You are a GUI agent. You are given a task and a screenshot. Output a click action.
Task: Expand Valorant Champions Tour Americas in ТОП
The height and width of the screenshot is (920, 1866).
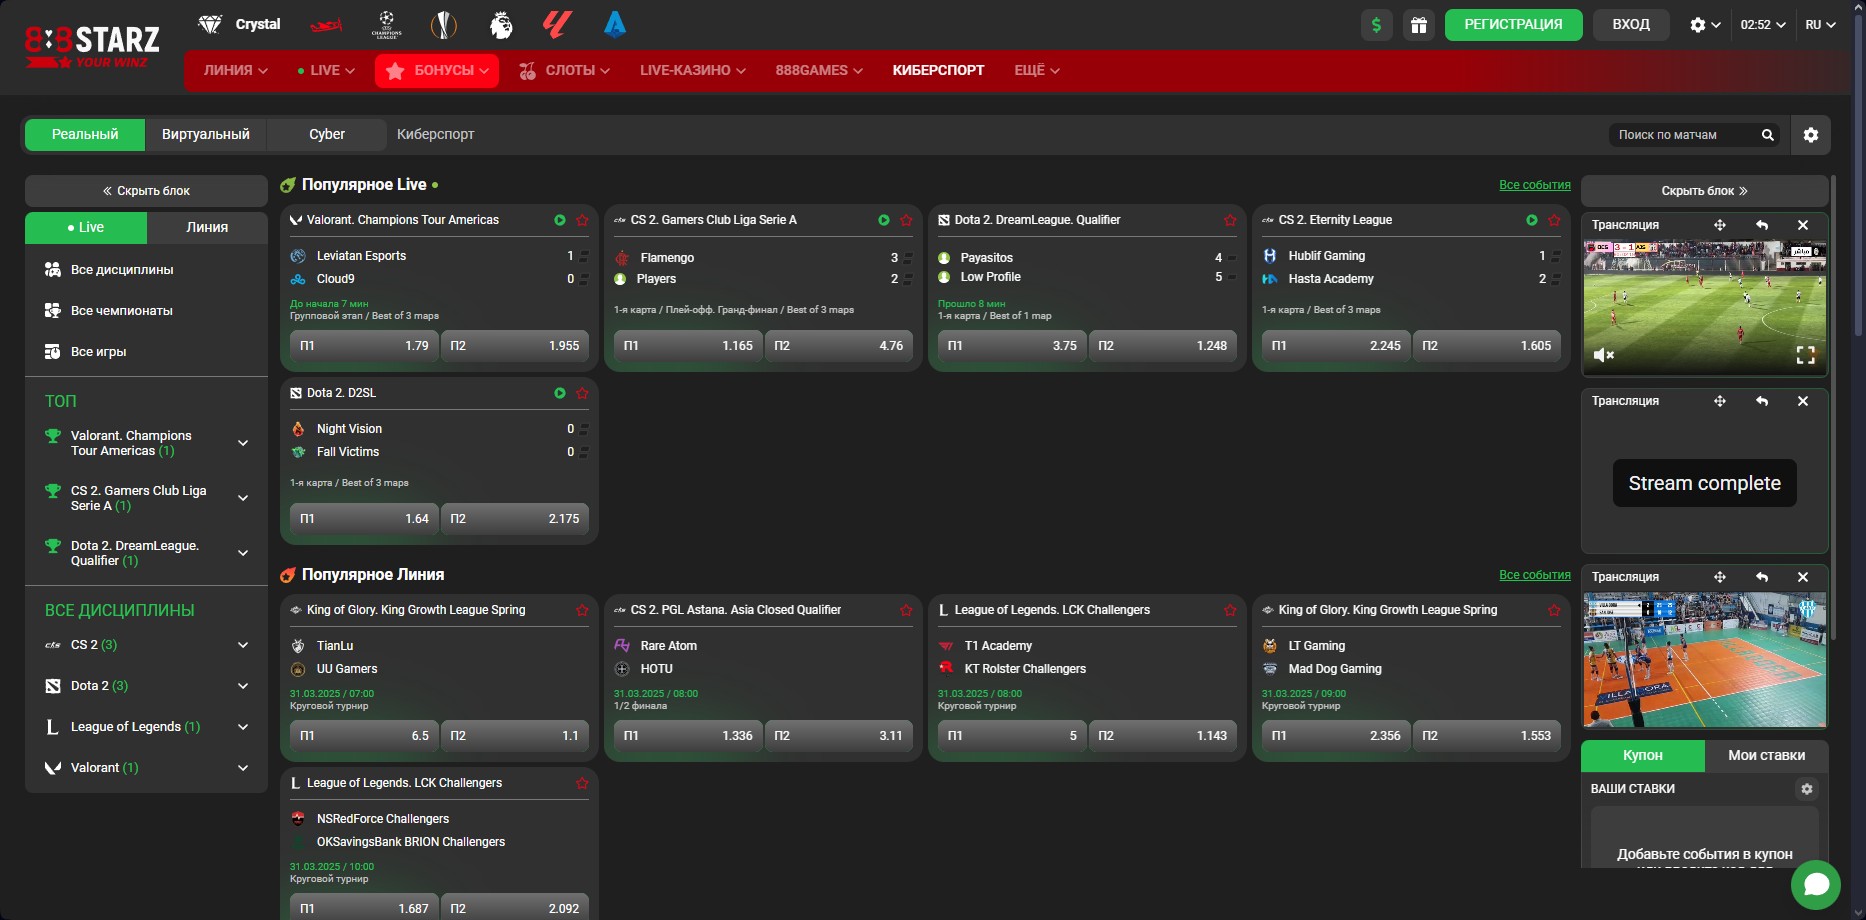pyautogui.click(x=243, y=443)
